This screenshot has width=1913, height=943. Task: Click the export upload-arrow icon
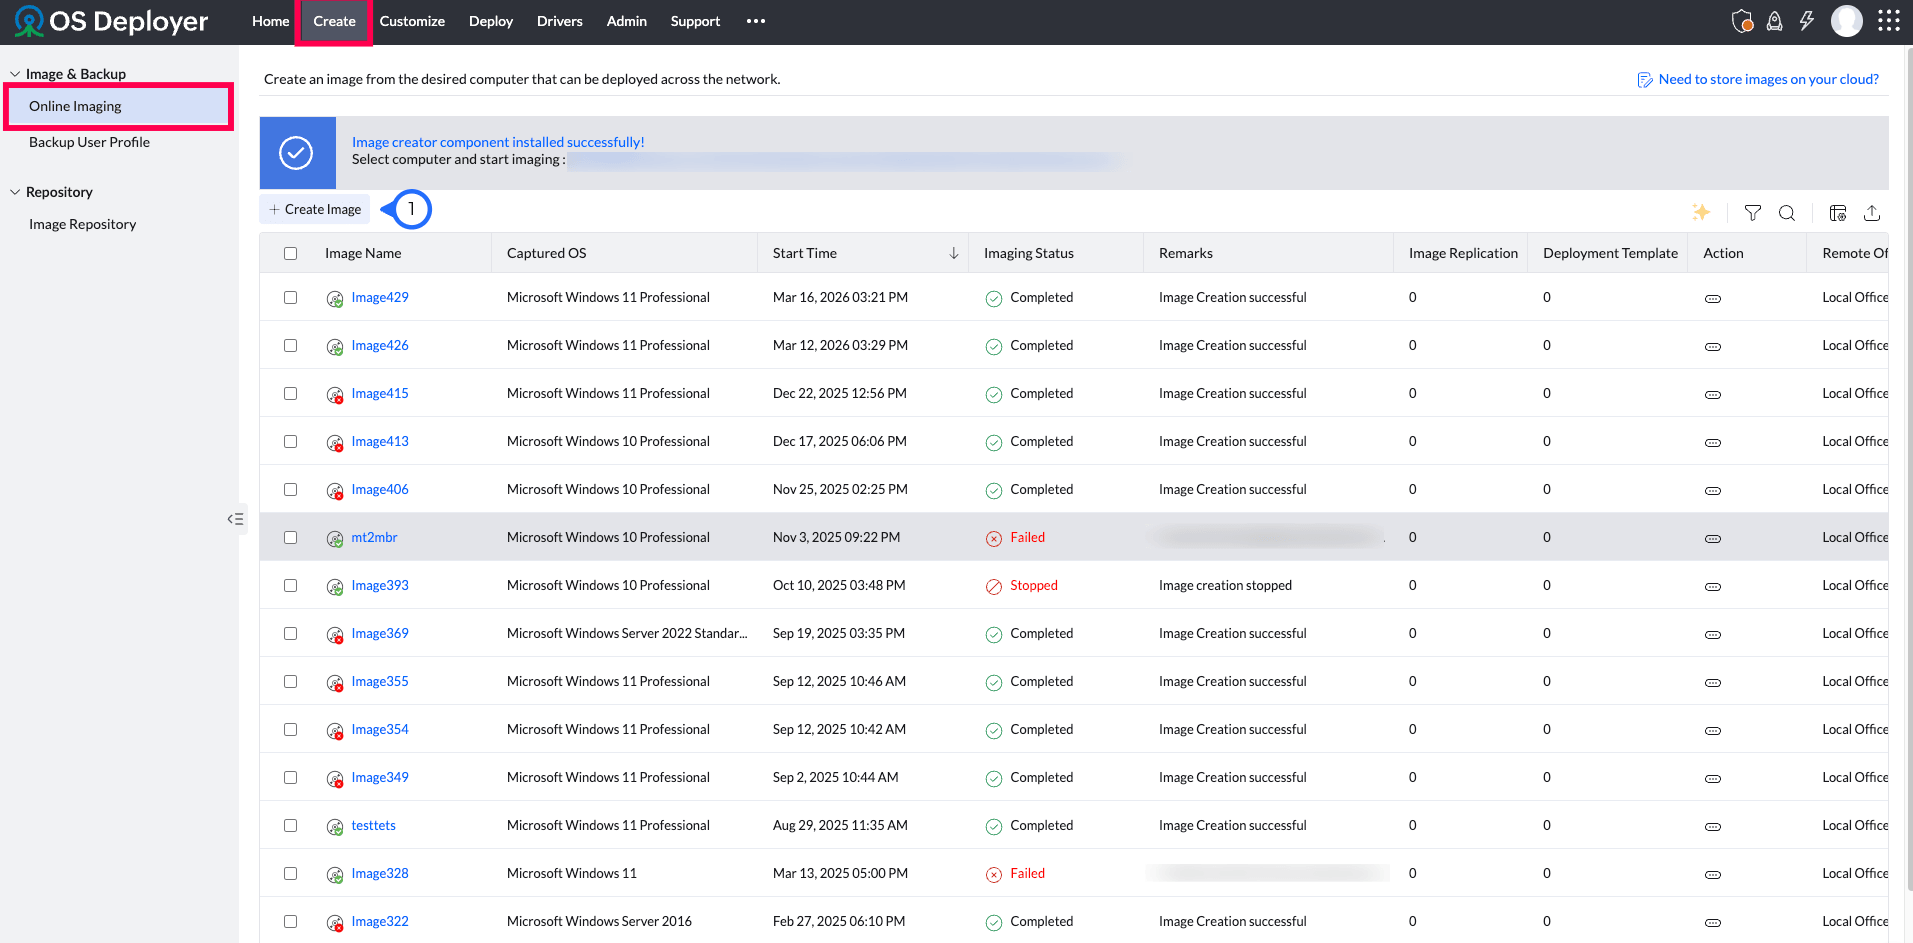[x=1872, y=212]
